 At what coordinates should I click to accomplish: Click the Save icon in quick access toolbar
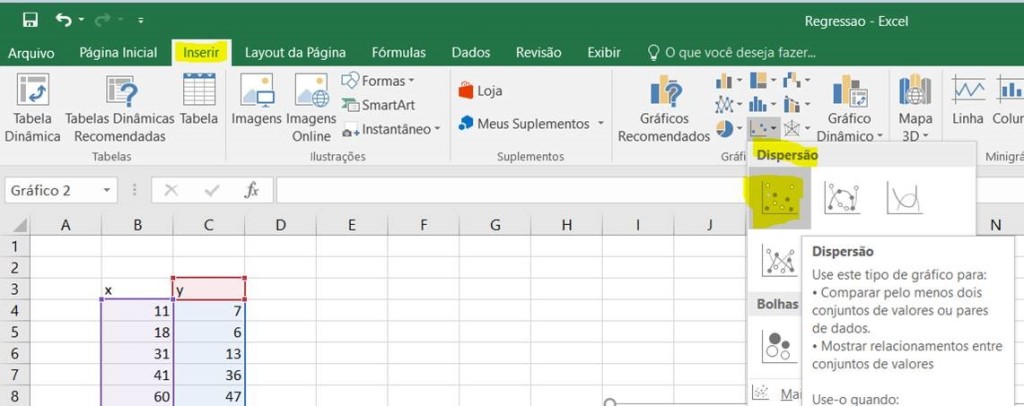(29, 19)
